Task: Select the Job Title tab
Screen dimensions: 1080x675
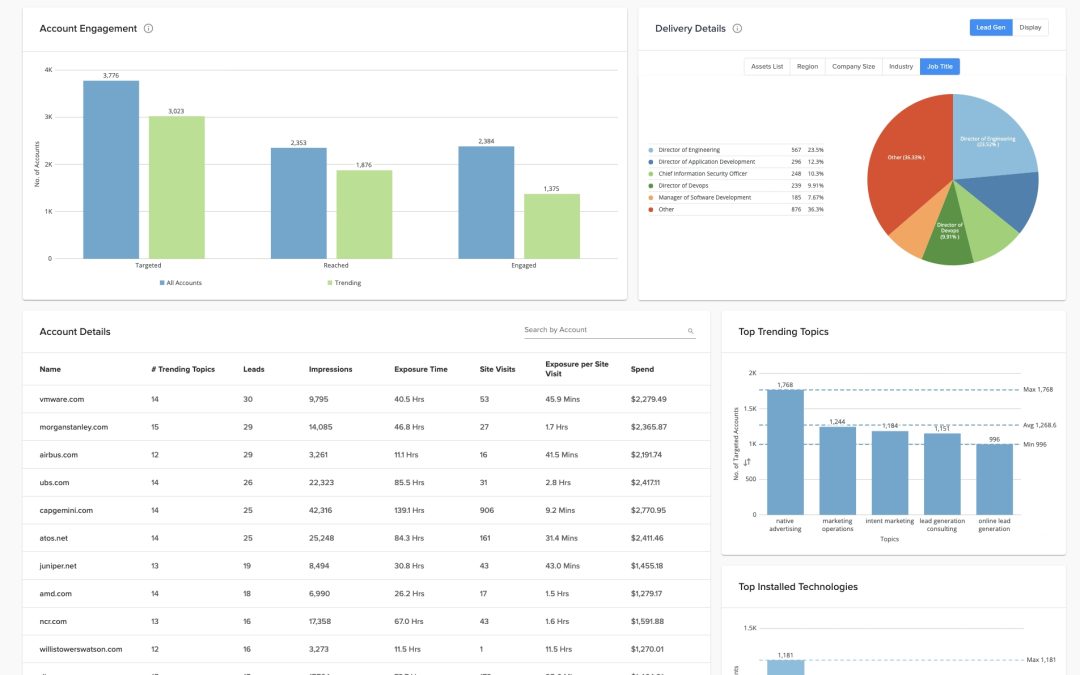Action: pyautogui.click(x=939, y=67)
